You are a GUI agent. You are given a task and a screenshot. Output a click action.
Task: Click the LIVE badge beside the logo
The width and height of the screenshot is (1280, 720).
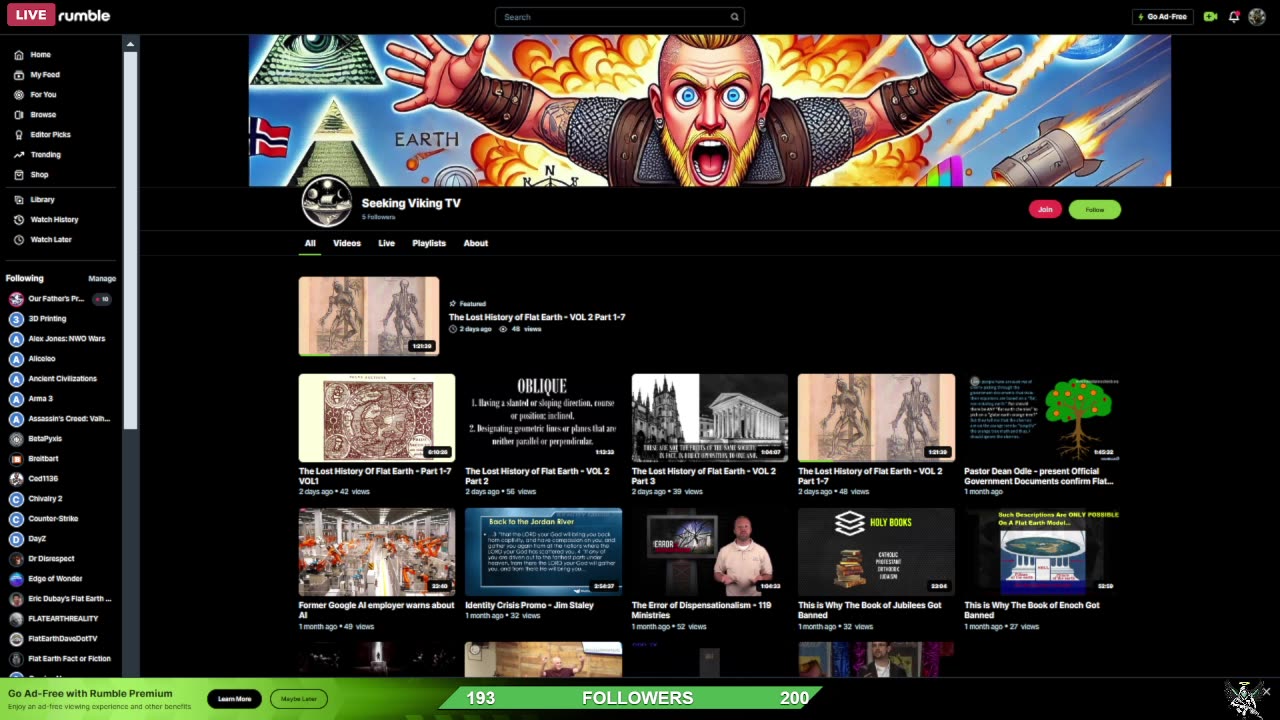pos(31,15)
